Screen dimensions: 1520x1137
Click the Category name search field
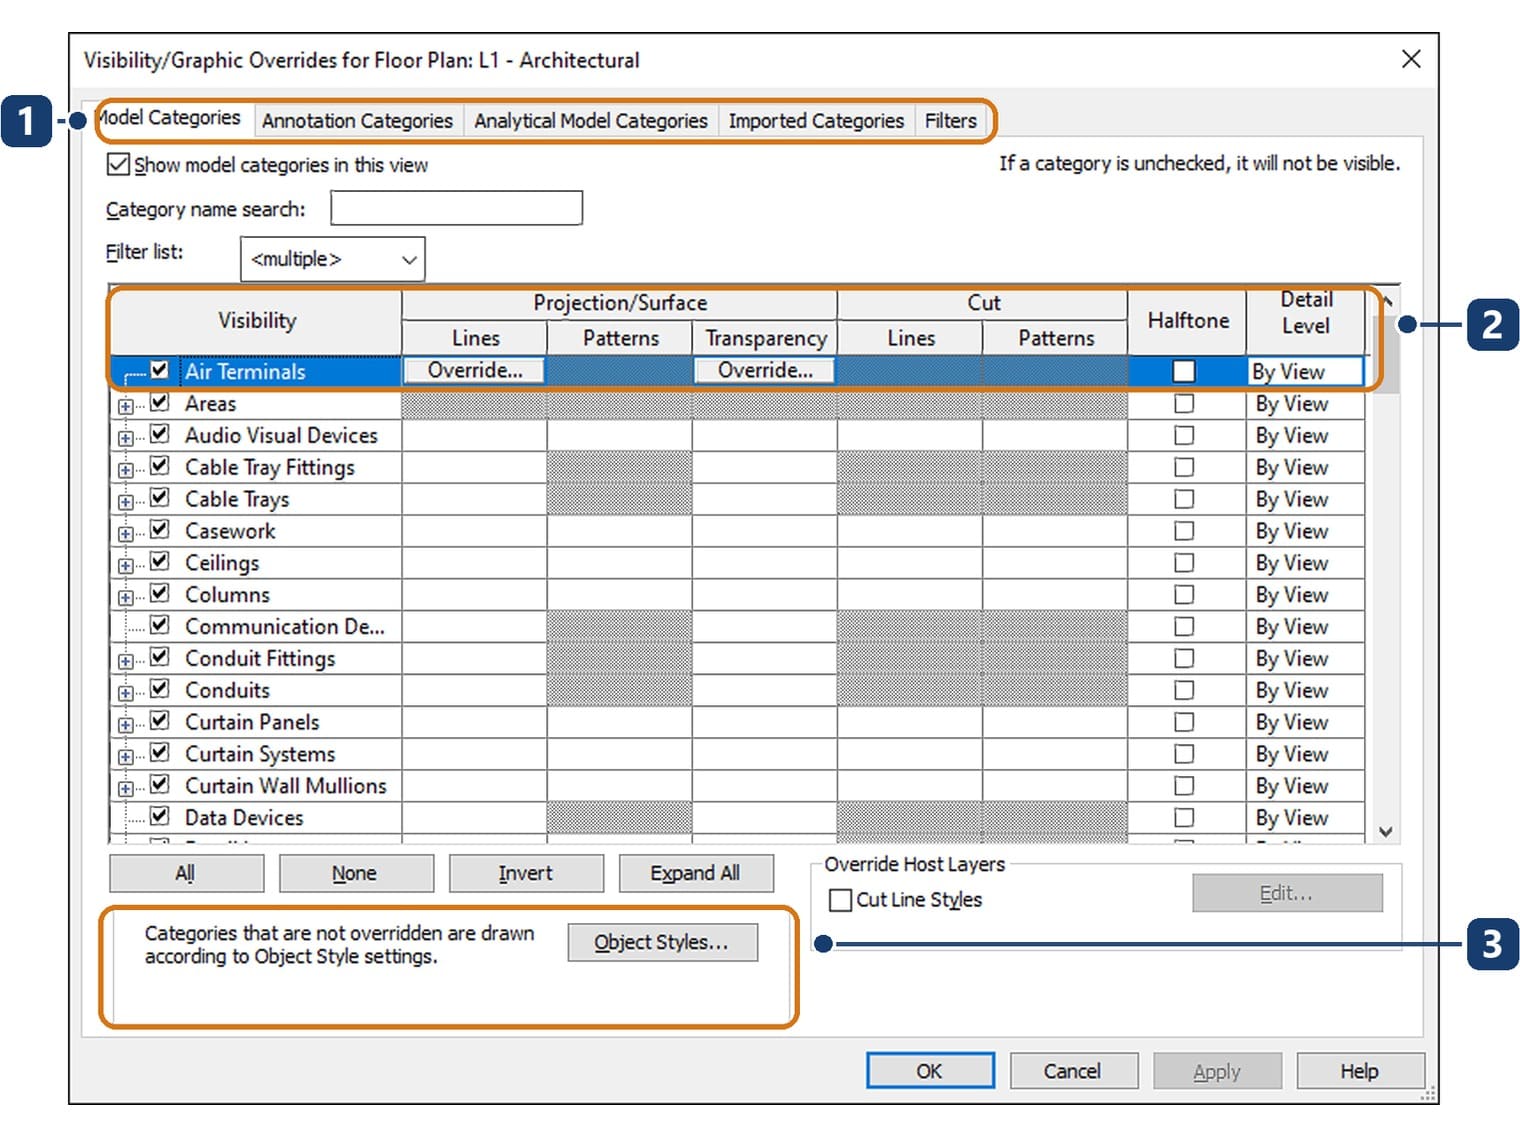point(456,208)
